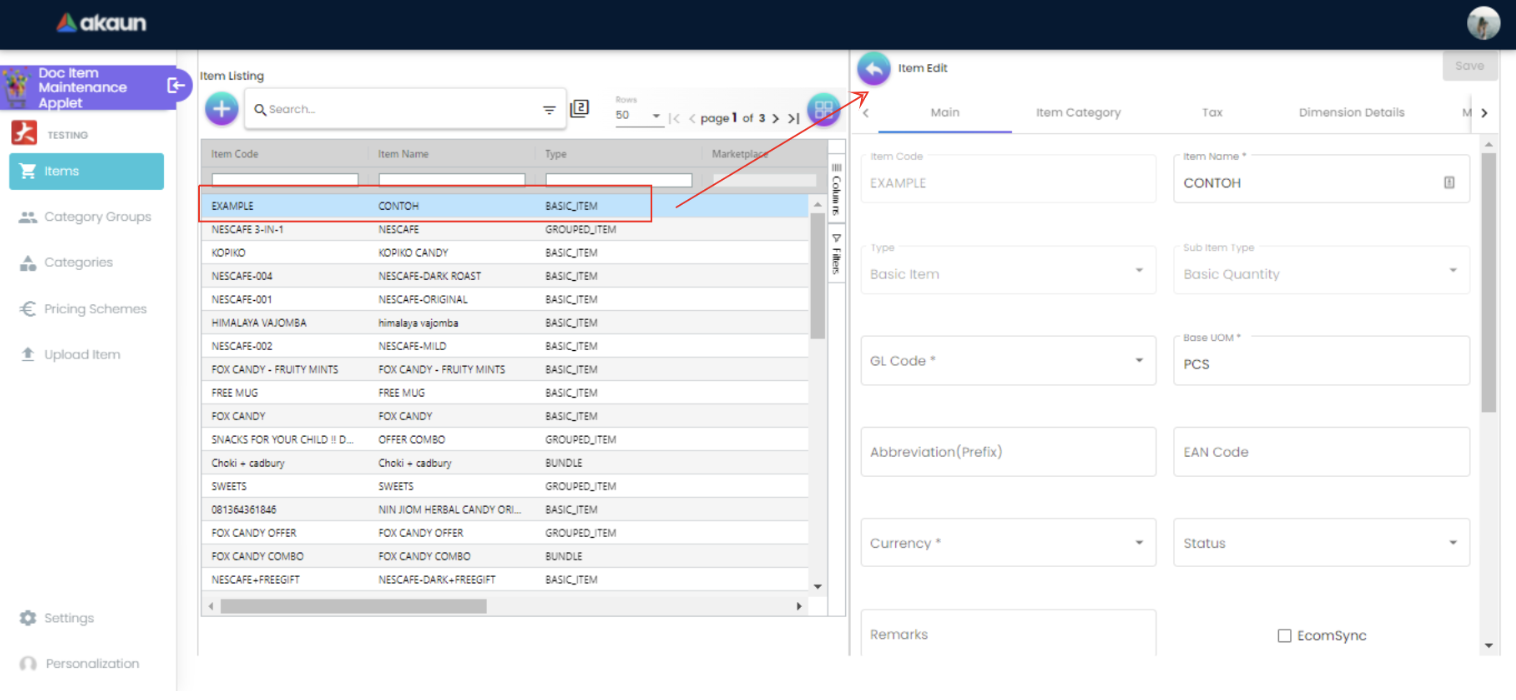The image size is (1516, 700).
Task: Open the GL Code dropdown
Action: (x=1008, y=361)
